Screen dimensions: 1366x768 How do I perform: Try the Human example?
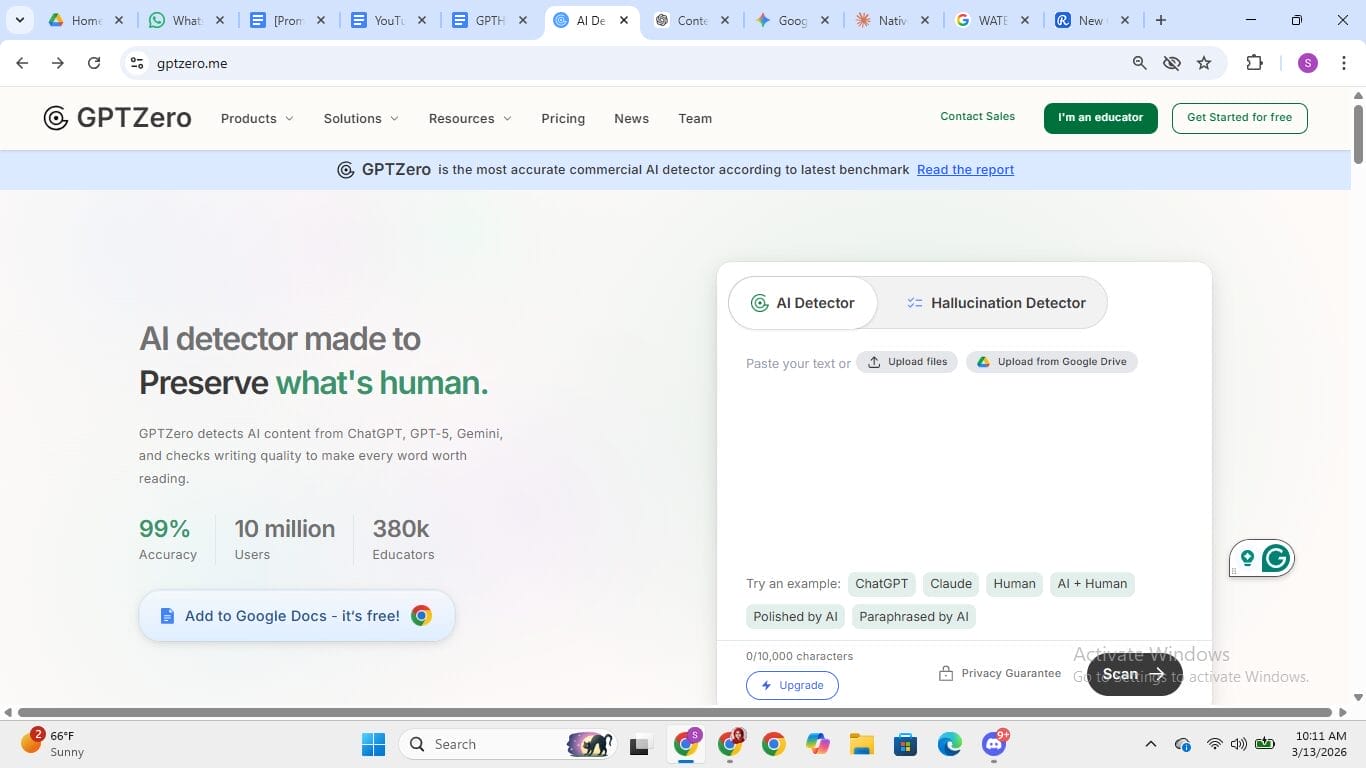click(1014, 584)
